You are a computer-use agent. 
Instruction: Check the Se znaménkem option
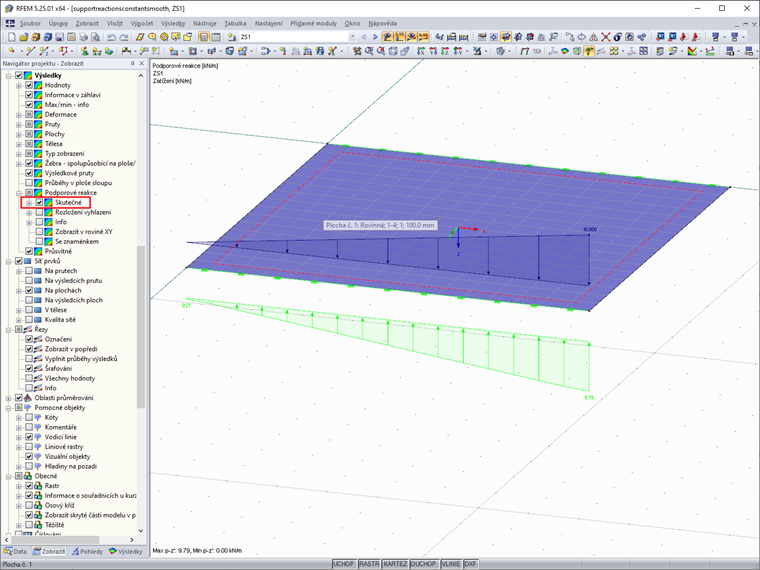click(x=39, y=241)
